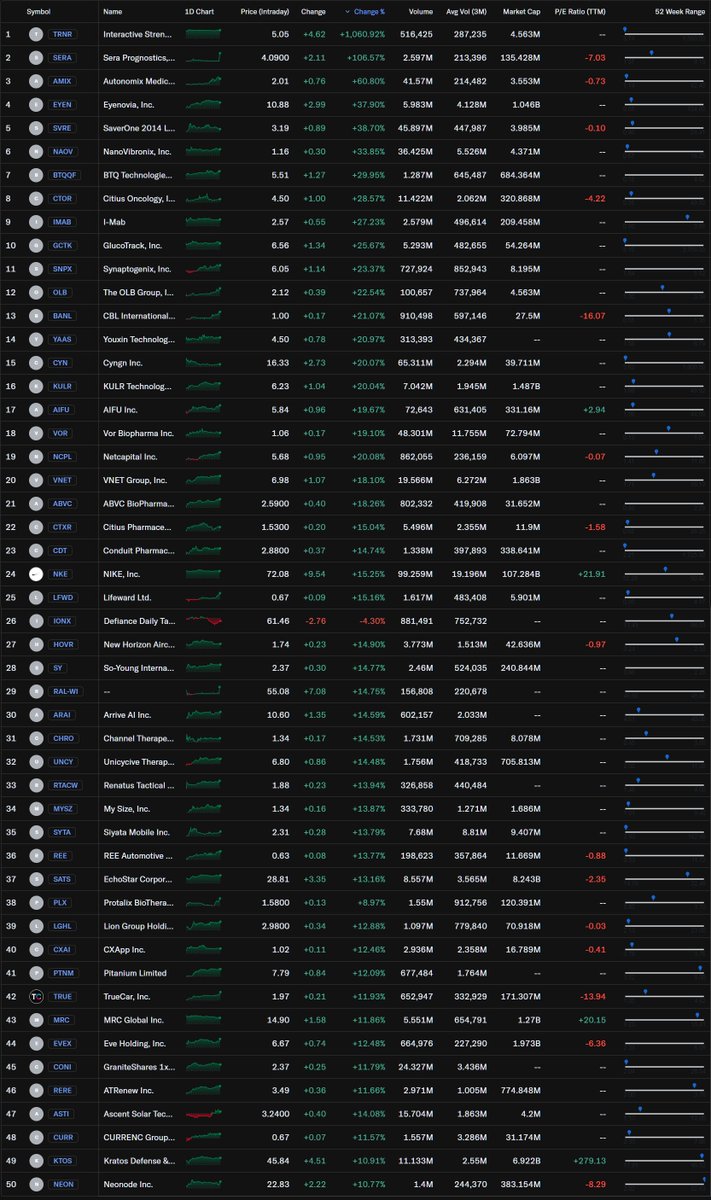
Task: Sort by Avg Vol (3M) header
Action: point(466,11)
